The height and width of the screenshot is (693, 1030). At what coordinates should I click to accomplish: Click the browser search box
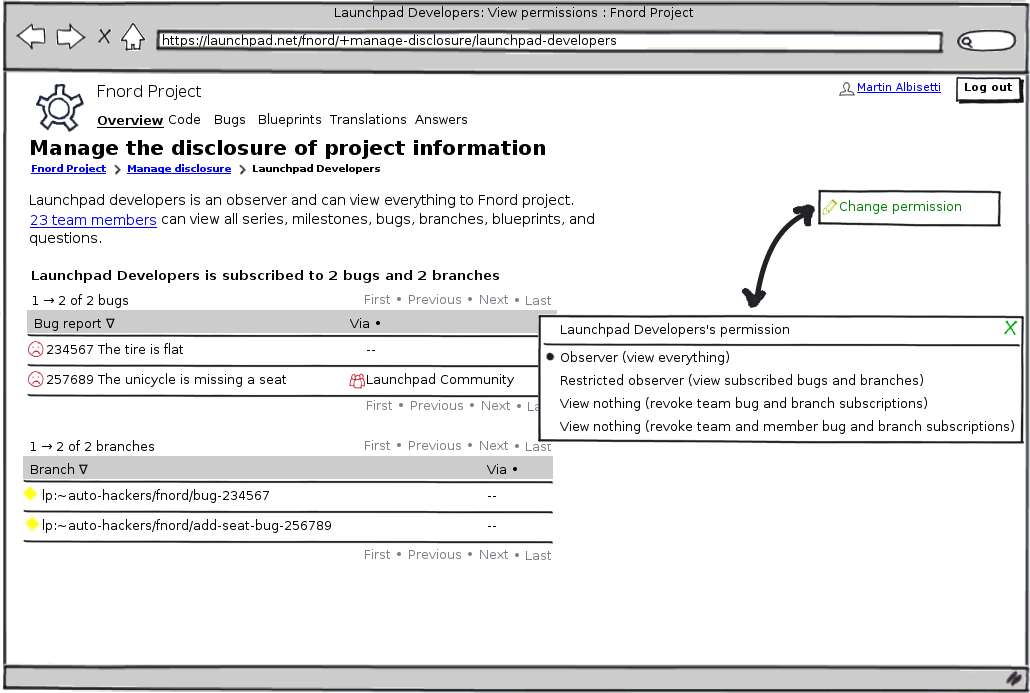[x=986, y=41]
